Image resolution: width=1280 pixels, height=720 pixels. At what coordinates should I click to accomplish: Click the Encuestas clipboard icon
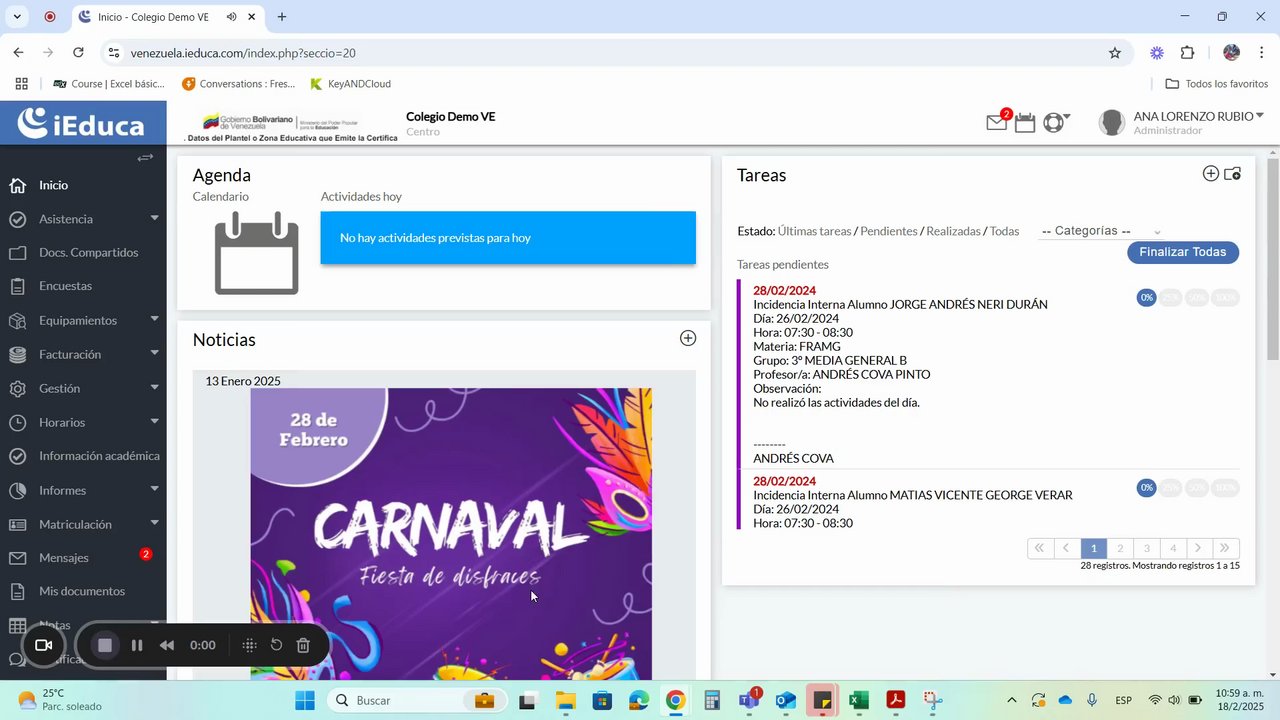(x=17, y=286)
